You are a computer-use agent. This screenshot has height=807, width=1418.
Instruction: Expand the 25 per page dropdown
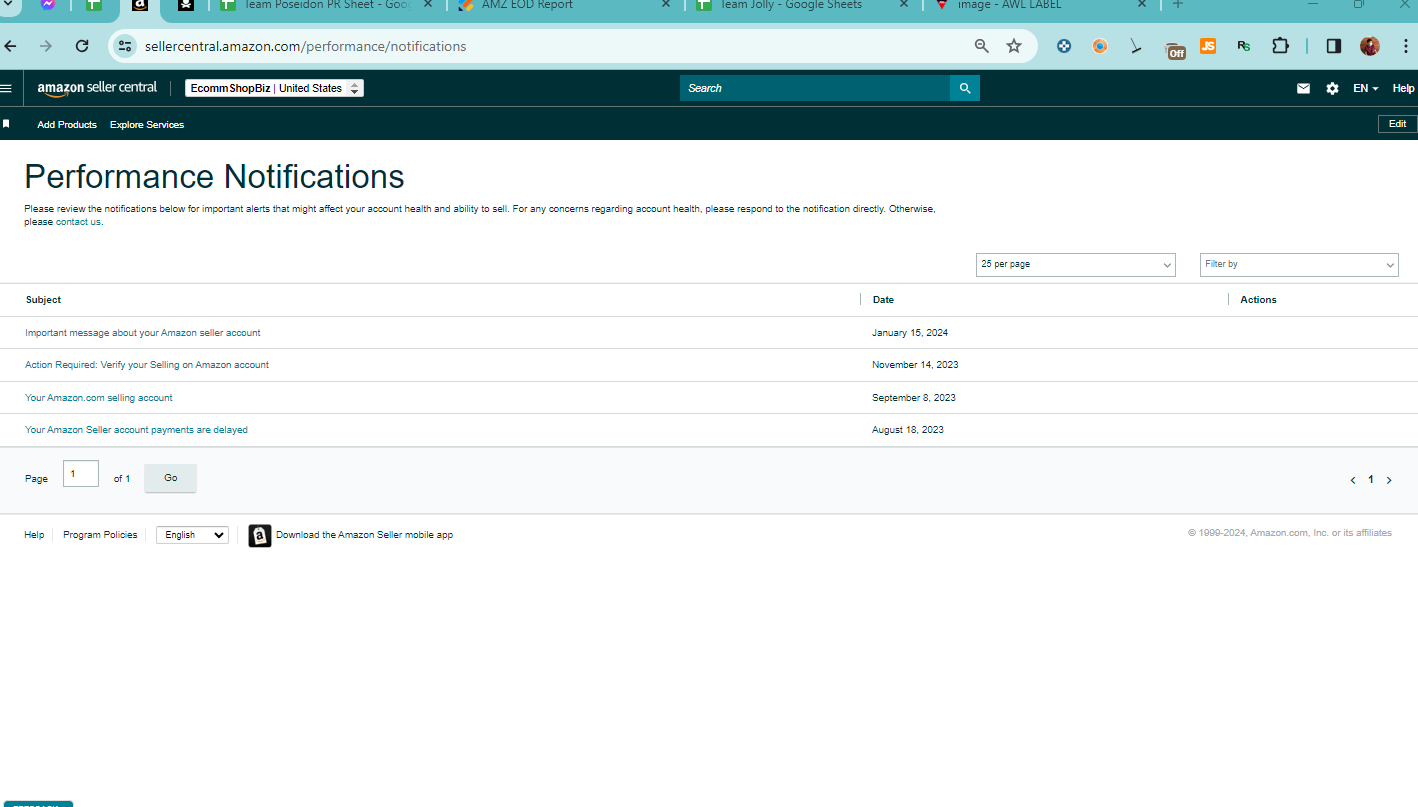[1076, 264]
